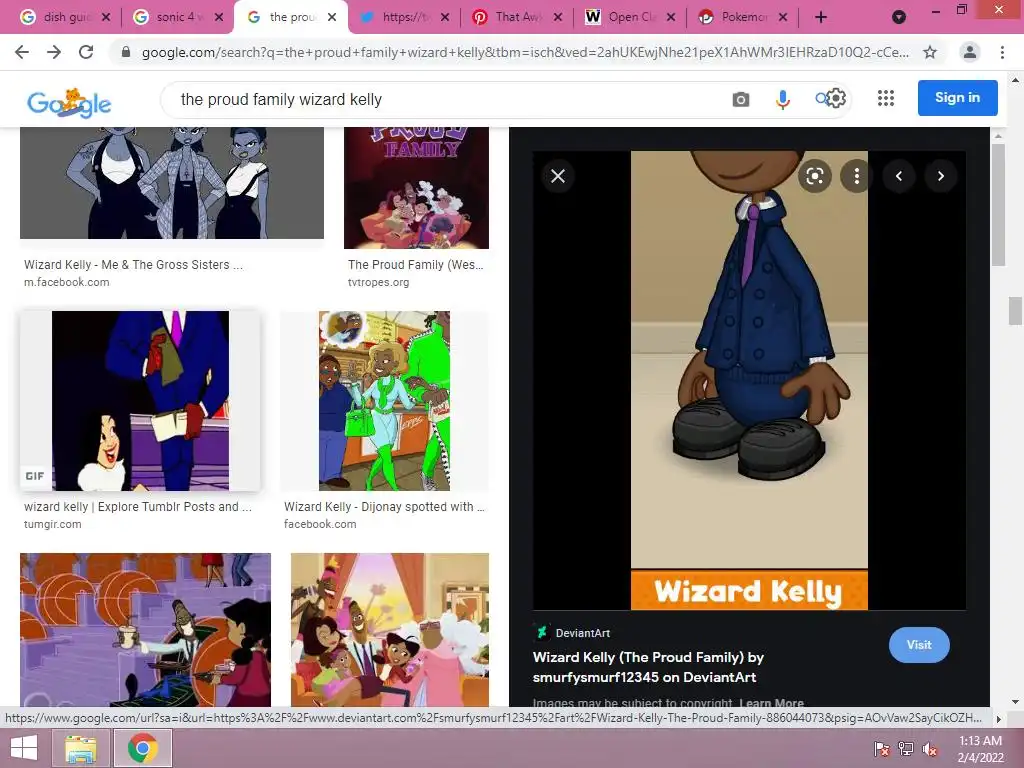This screenshot has height=768, width=1024.
Task: Show the next image in preview
Action: click(x=940, y=176)
